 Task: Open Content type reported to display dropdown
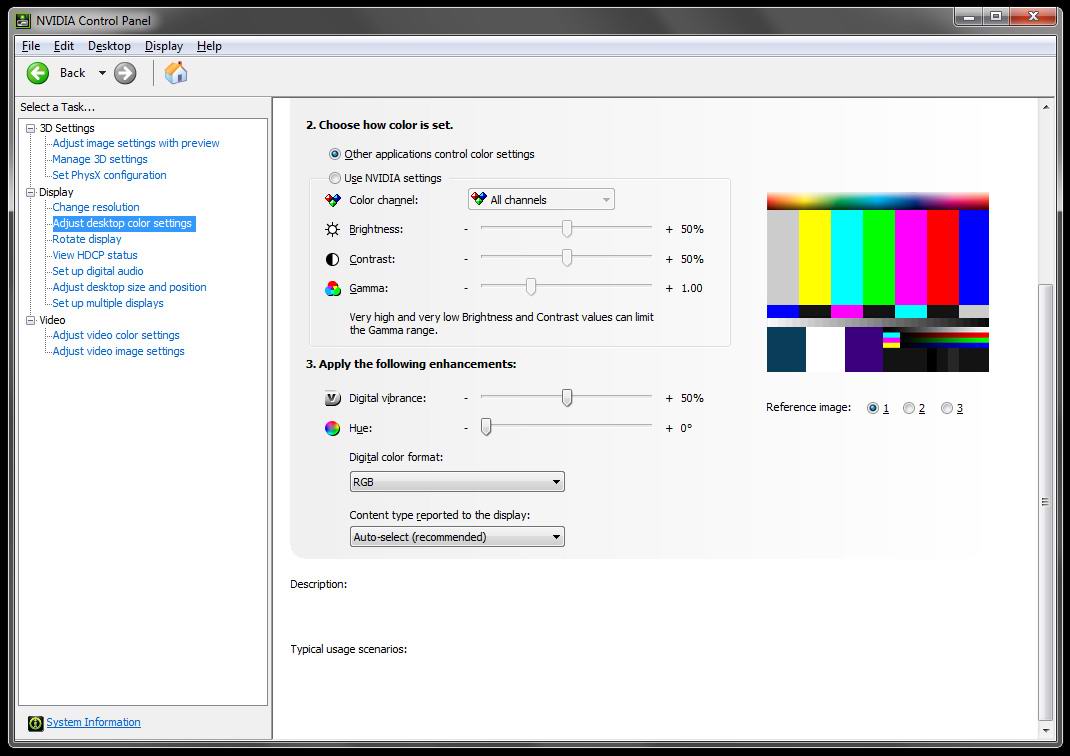[x=457, y=537]
